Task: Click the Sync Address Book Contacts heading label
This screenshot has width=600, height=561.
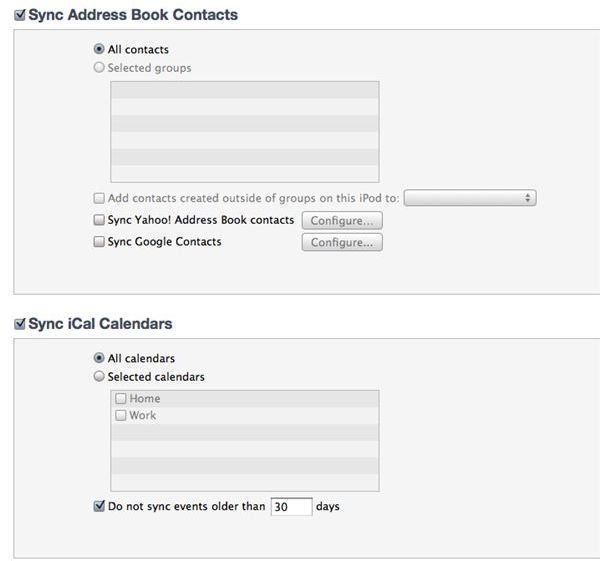Action: click(x=133, y=15)
